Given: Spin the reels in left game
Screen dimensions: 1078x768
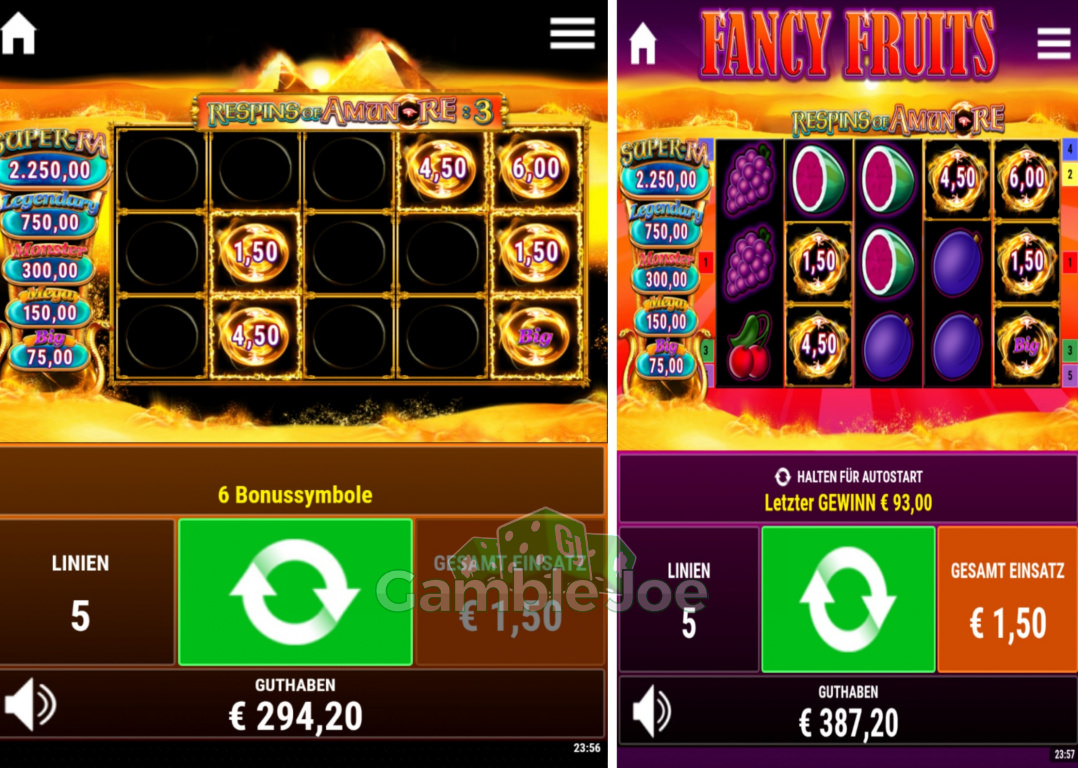Looking at the screenshot, I should tap(295, 592).
